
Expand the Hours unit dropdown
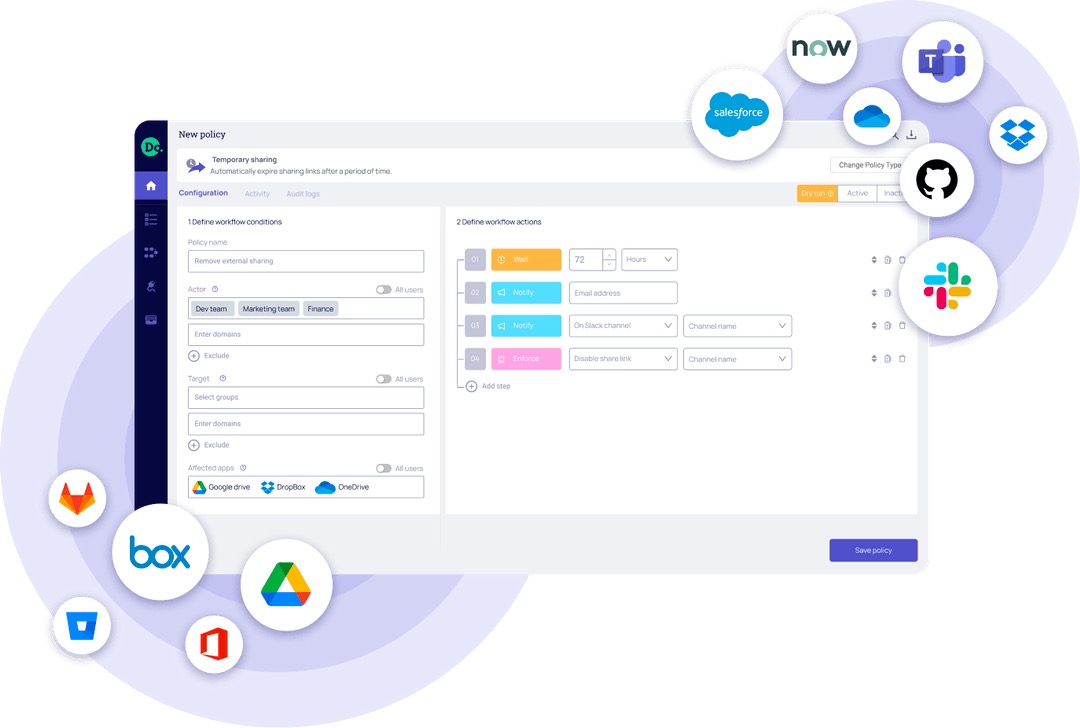(649, 260)
